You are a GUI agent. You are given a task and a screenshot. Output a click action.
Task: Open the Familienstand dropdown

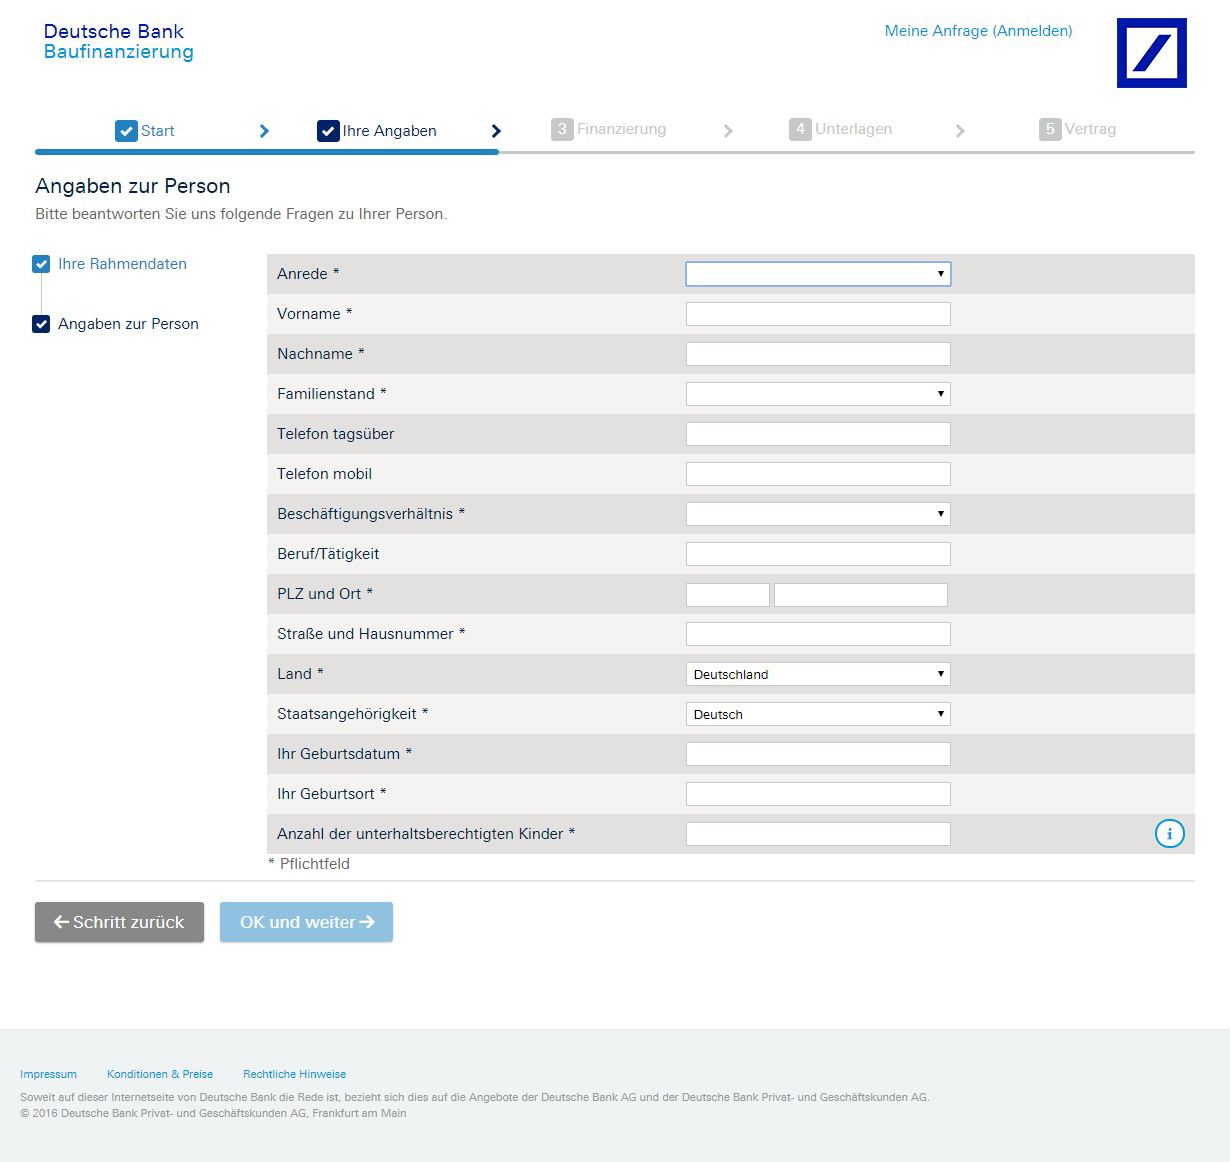[818, 394]
